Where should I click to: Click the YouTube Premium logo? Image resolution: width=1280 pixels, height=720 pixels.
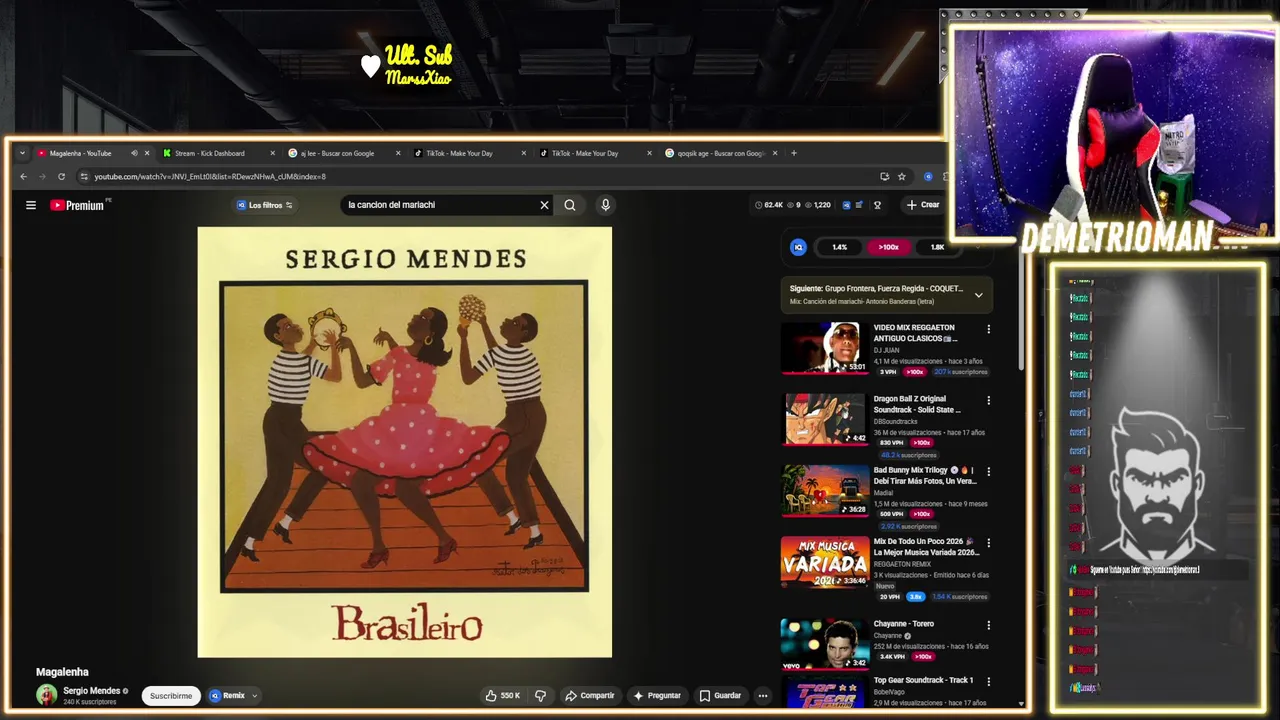tap(78, 205)
